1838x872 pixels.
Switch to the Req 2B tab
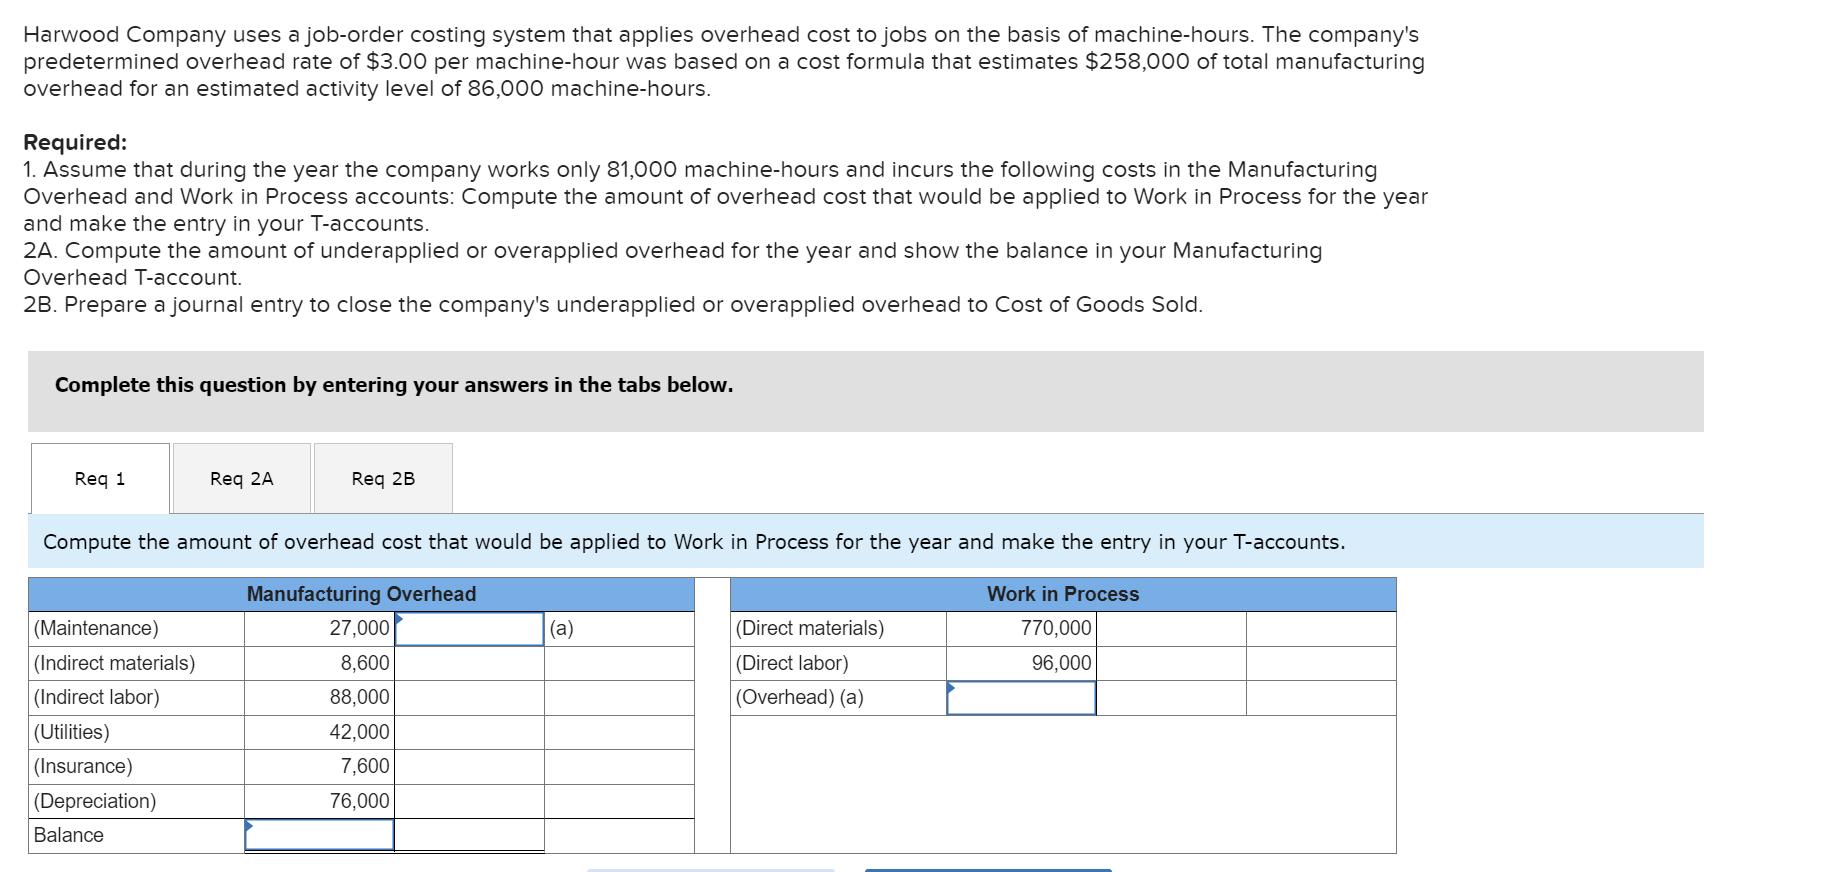pos(383,478)
